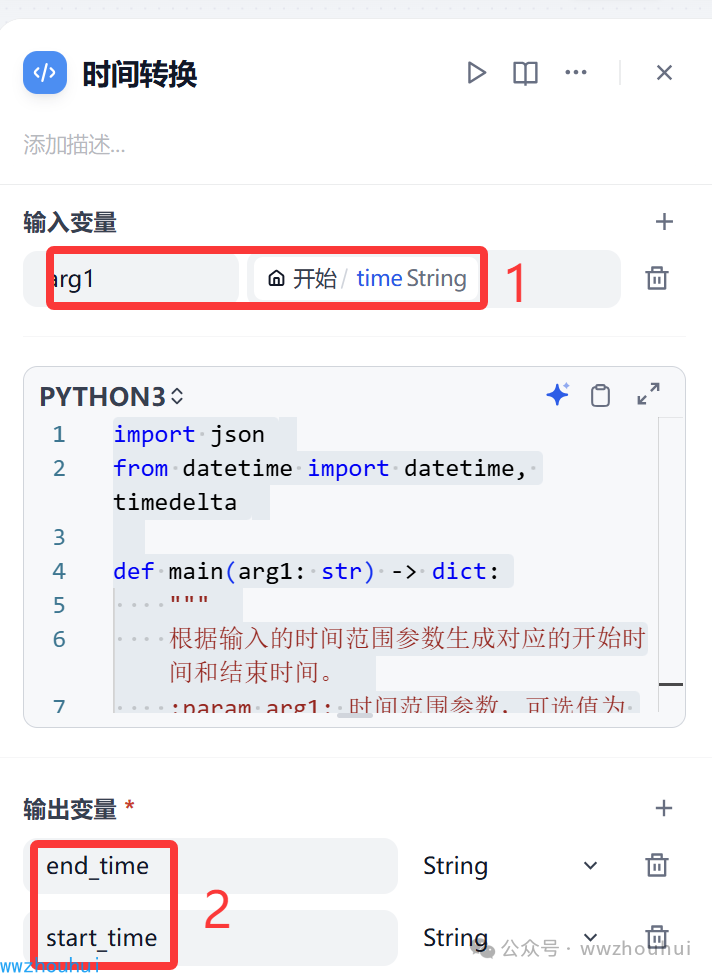Viewport: 712px width, 976px height.
Task: Generate code with the AI sparkle icon
Action: point(558,395)
